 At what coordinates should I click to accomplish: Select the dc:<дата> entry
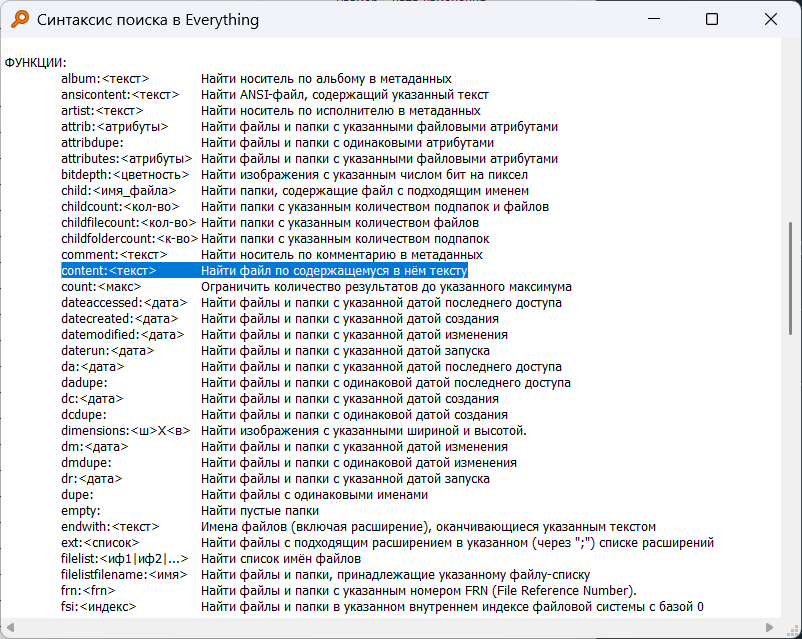click(x=92, y=399)
